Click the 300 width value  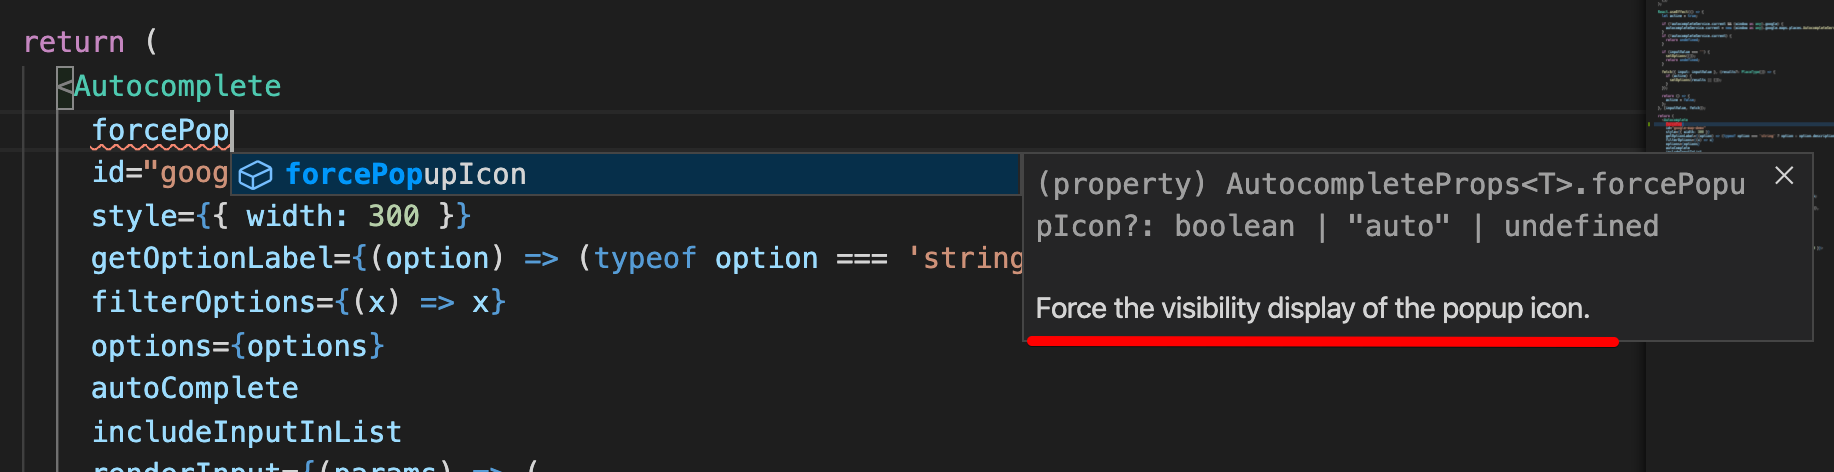pyautogui.click(x=393, y=216)
